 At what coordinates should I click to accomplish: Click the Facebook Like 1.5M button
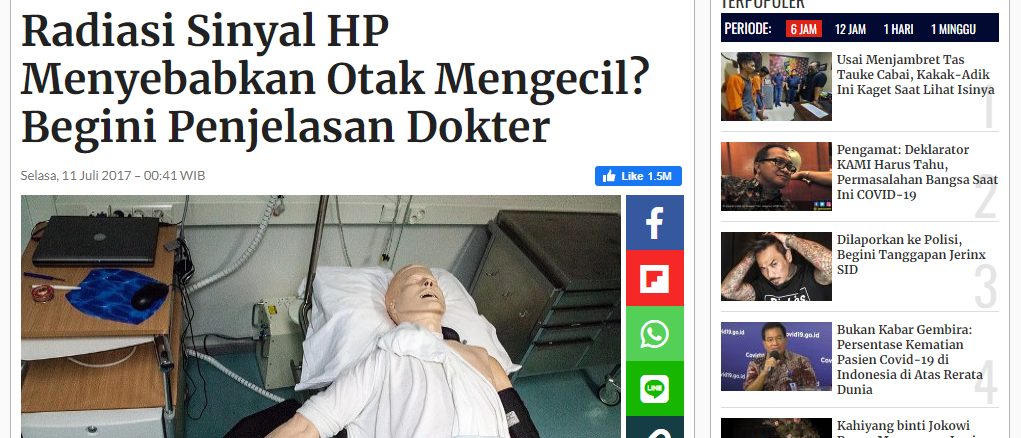638,176
